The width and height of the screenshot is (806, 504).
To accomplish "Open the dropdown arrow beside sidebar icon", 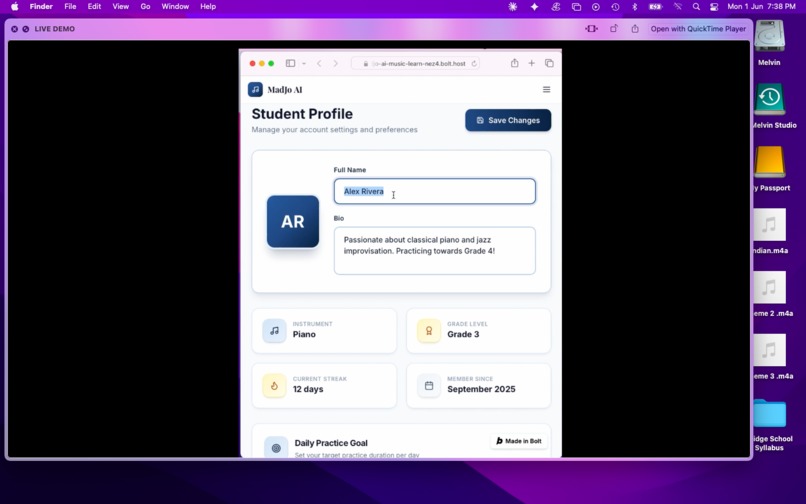I will tap(304, 63).
